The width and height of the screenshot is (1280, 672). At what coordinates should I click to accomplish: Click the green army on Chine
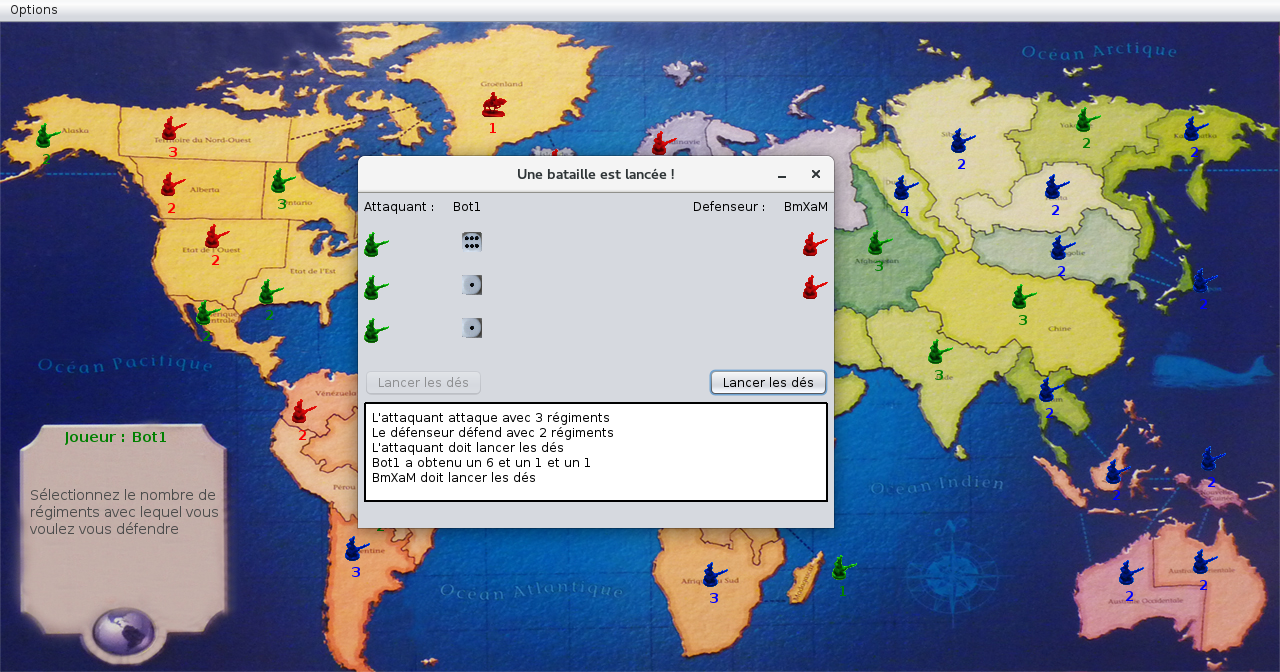point(1022,297)
